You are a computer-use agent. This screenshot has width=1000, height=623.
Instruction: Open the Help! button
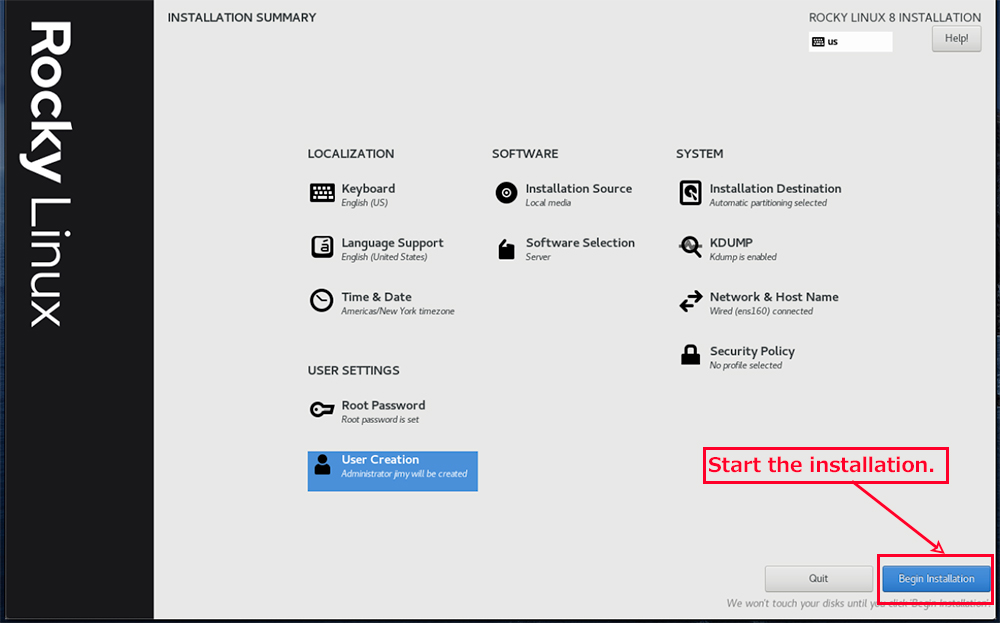(x=957, y=38)
